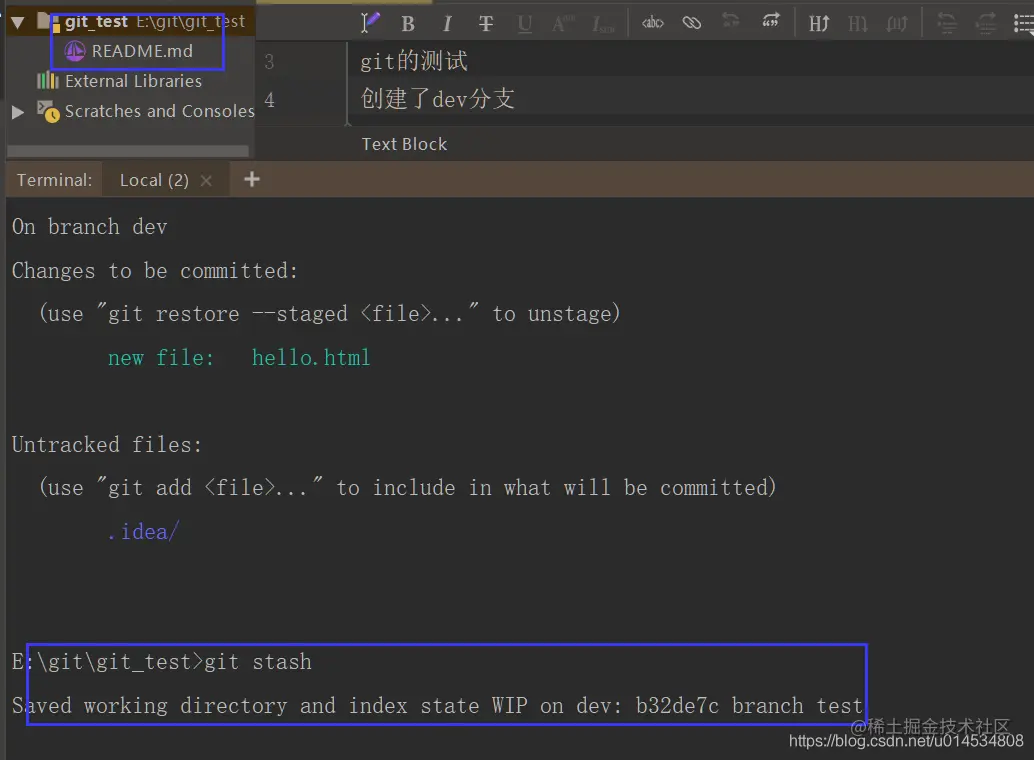Click the dimmed unquote icon

[x=731, y=21]
